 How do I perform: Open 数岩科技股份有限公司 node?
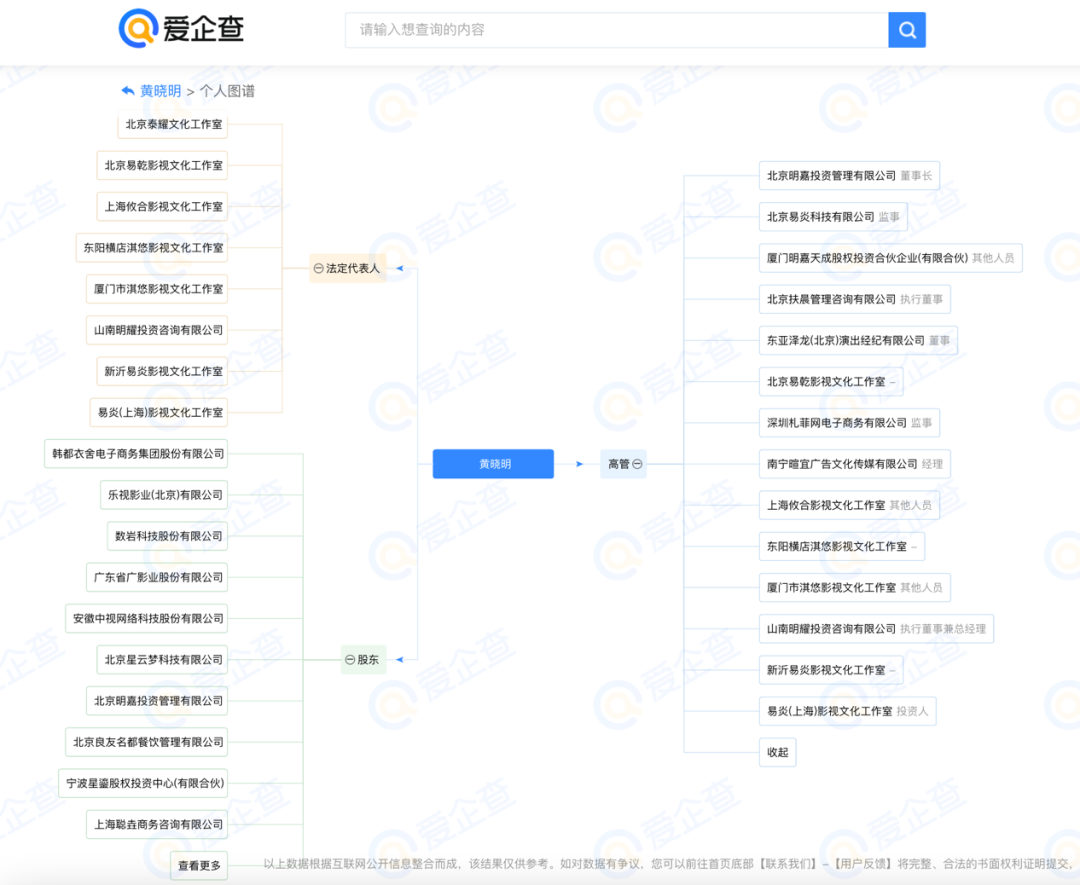tap(167, 536)
